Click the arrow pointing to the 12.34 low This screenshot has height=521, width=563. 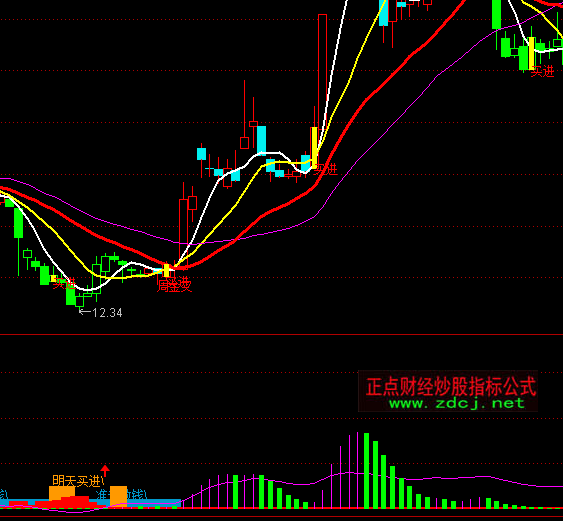pos(85,312)
